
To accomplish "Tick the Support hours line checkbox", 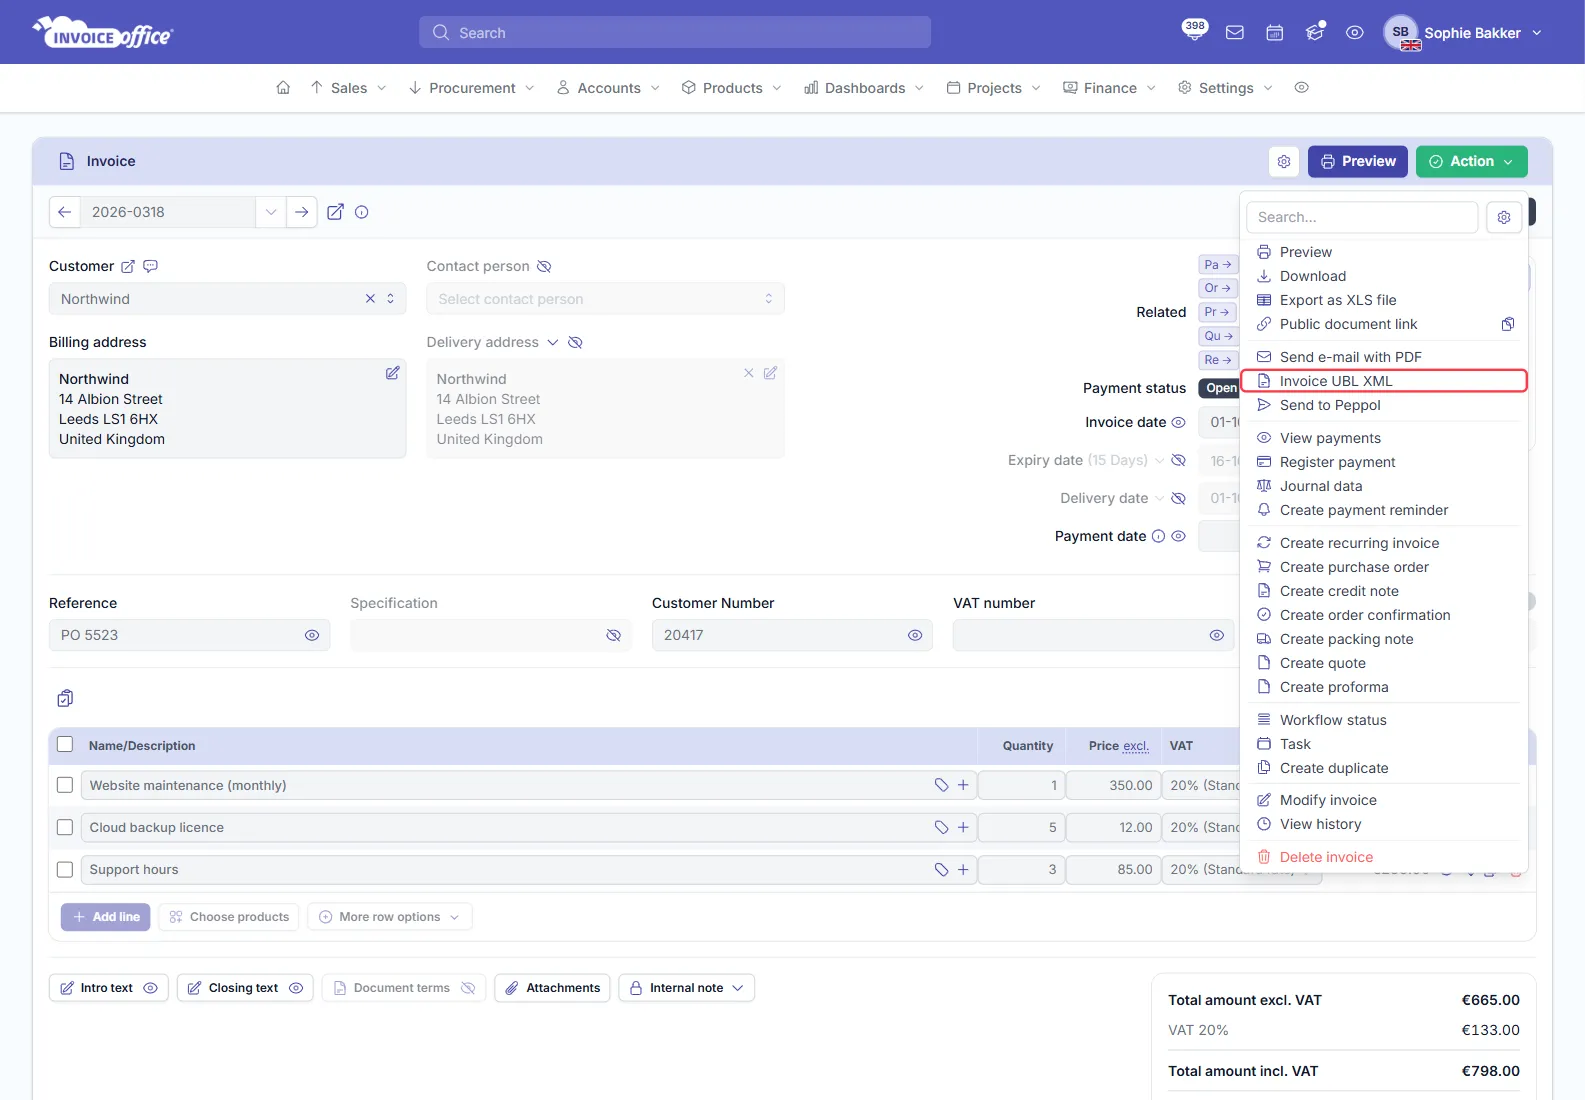I will tap(65, 870).
